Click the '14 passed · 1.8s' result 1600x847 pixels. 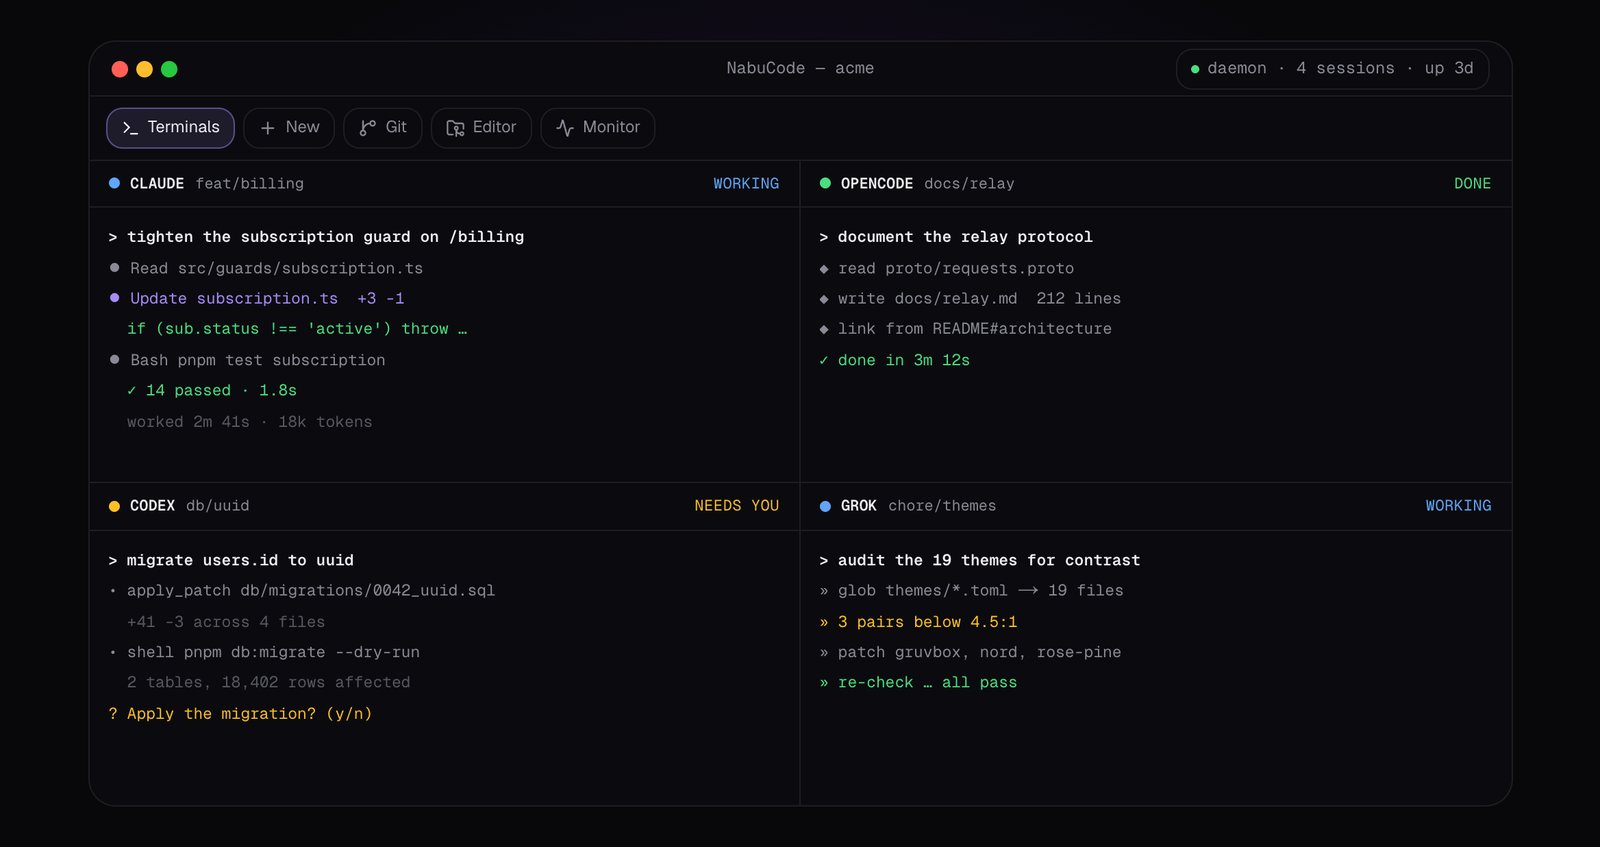pos(212,391)
